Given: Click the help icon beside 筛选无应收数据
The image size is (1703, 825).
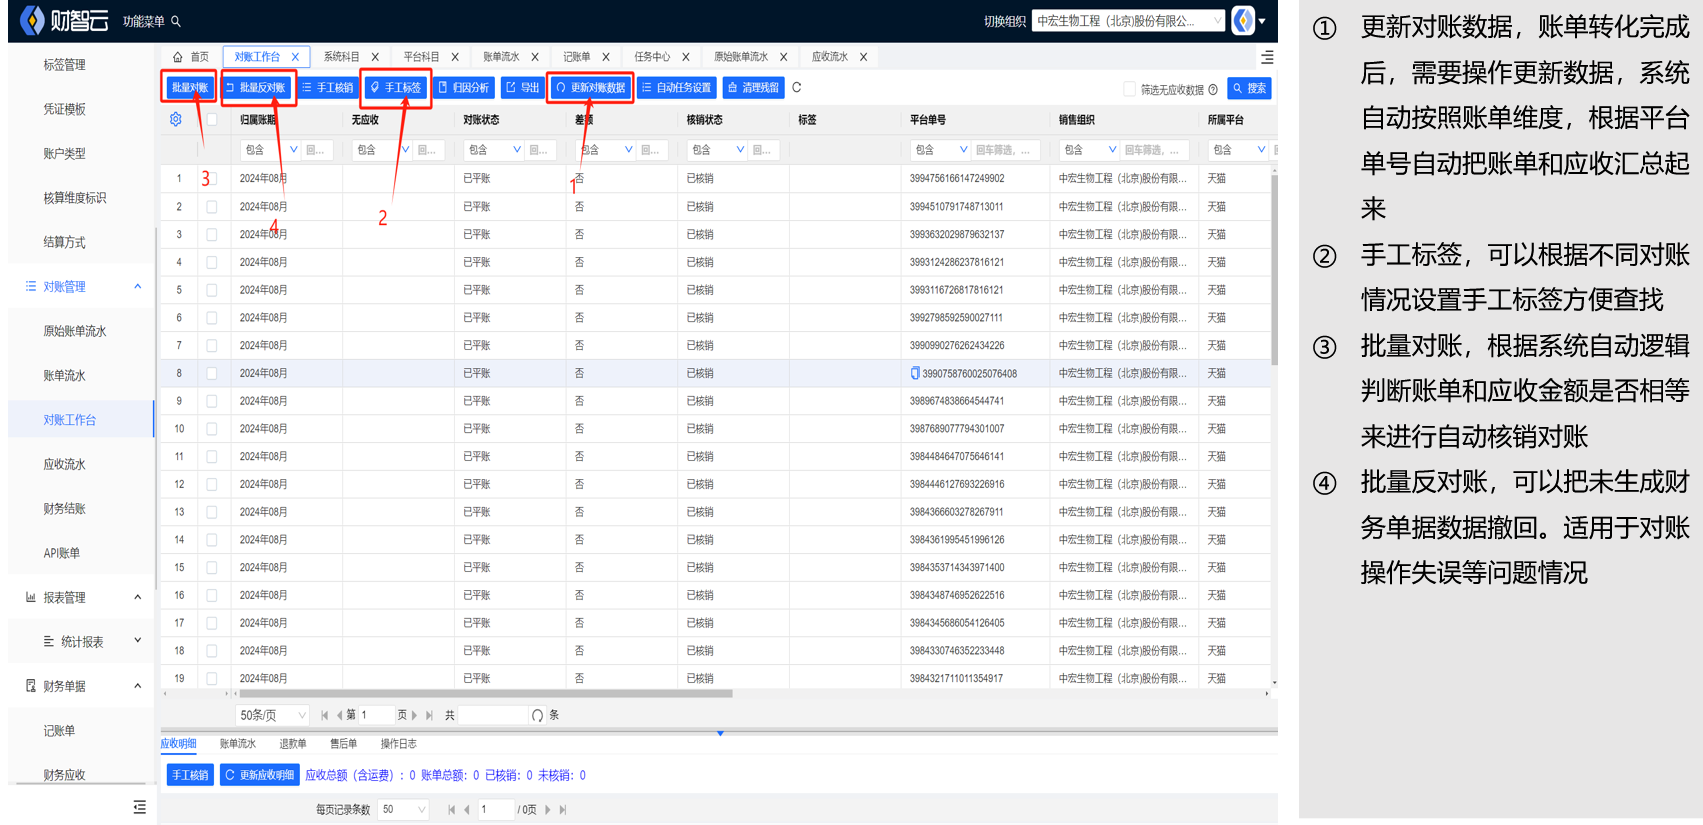Looking at the screenshot, I should click(x=1213, y=90).
